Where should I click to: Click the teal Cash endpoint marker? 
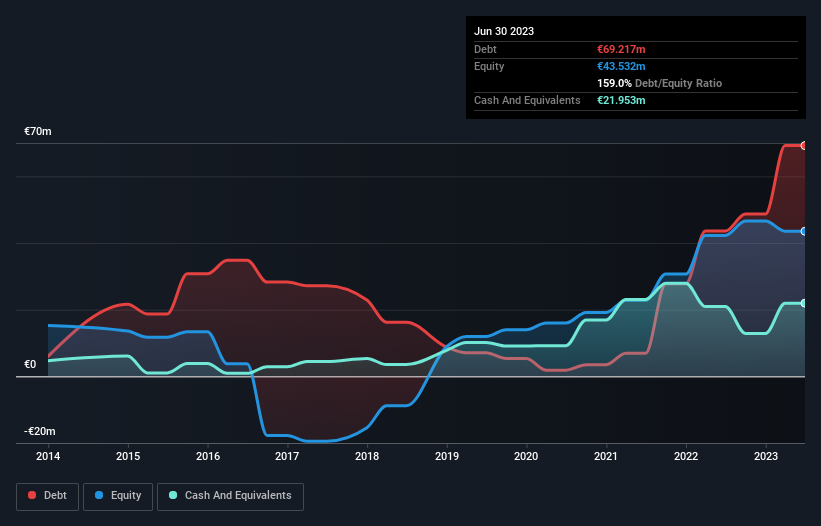(x=804, y=304)
